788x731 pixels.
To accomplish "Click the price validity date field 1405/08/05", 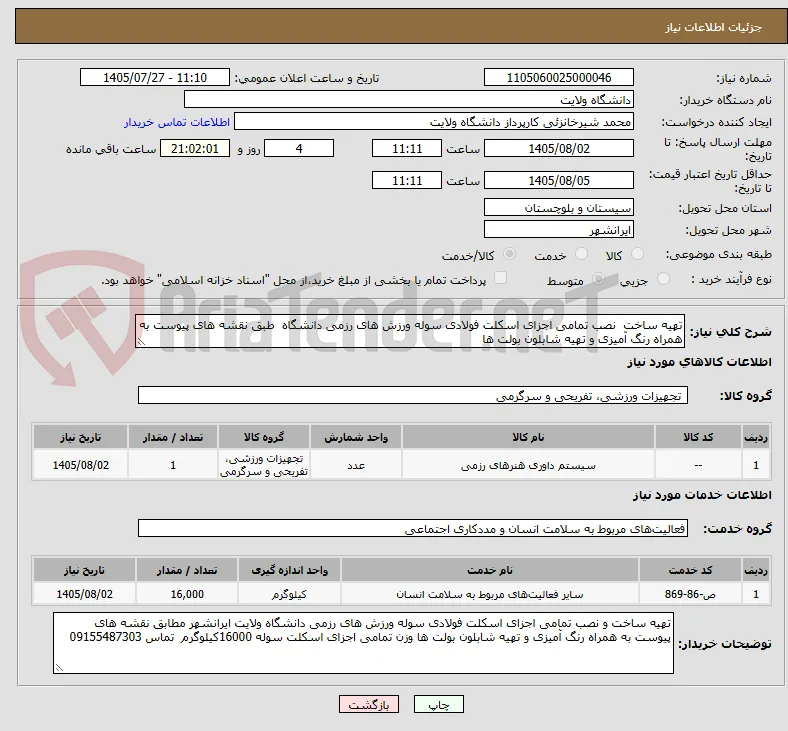I will tap(558, 180).
